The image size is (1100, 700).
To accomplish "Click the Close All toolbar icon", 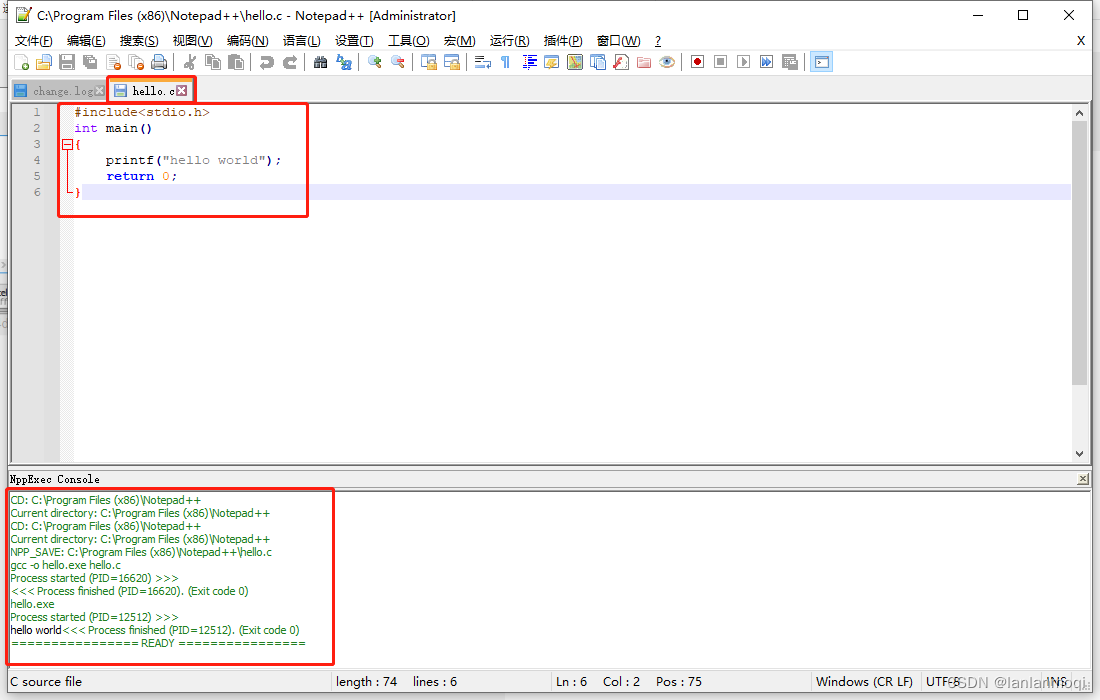I will click(x=136, y=62).
